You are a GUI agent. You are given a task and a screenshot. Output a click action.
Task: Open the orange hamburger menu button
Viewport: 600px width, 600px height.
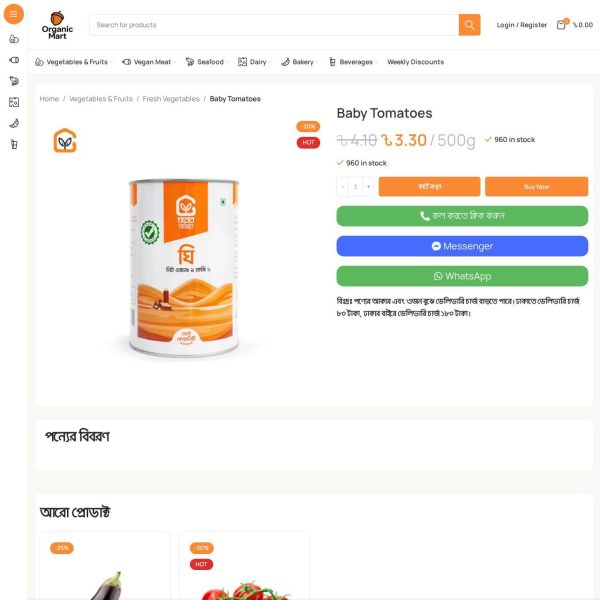14,14
